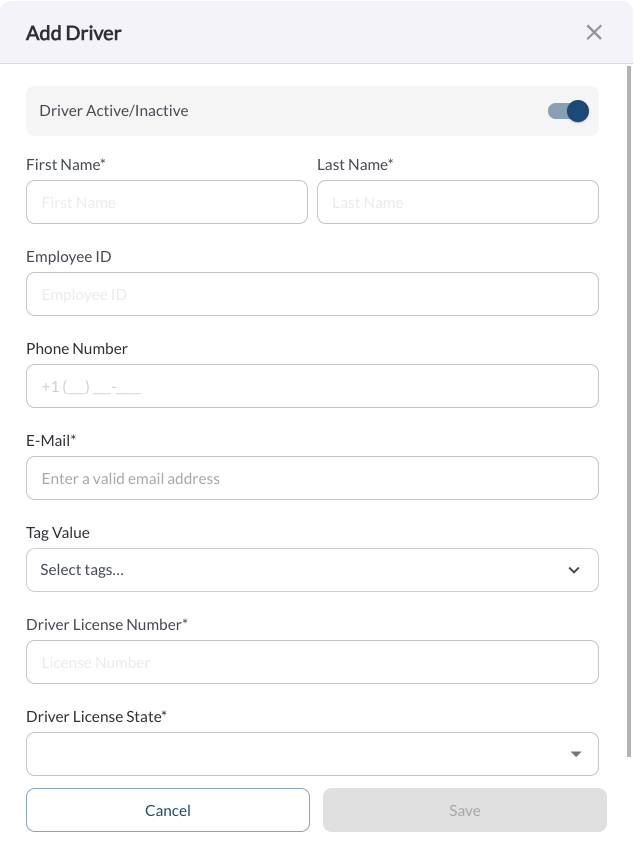Viewport: 635px width, 855px height.
Task: Click the License State caret arrow
Action: pos(576,754)
